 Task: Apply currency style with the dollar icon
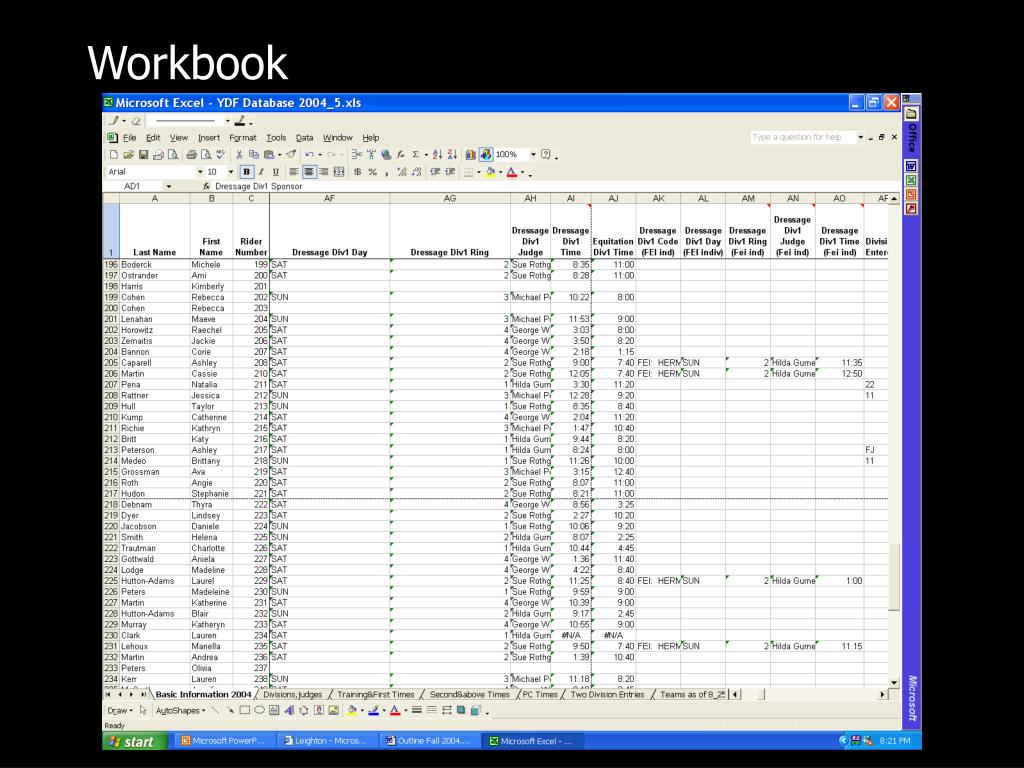point(358,172)
